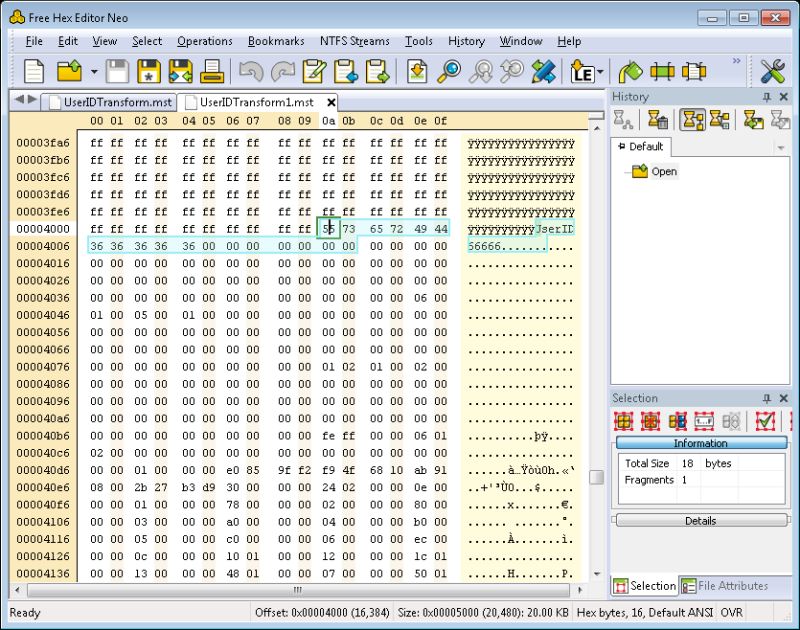Purge history with hourglass trash icon
This screenshot has height=630, width=800.
pyautogui.click(x=657, y=120)
